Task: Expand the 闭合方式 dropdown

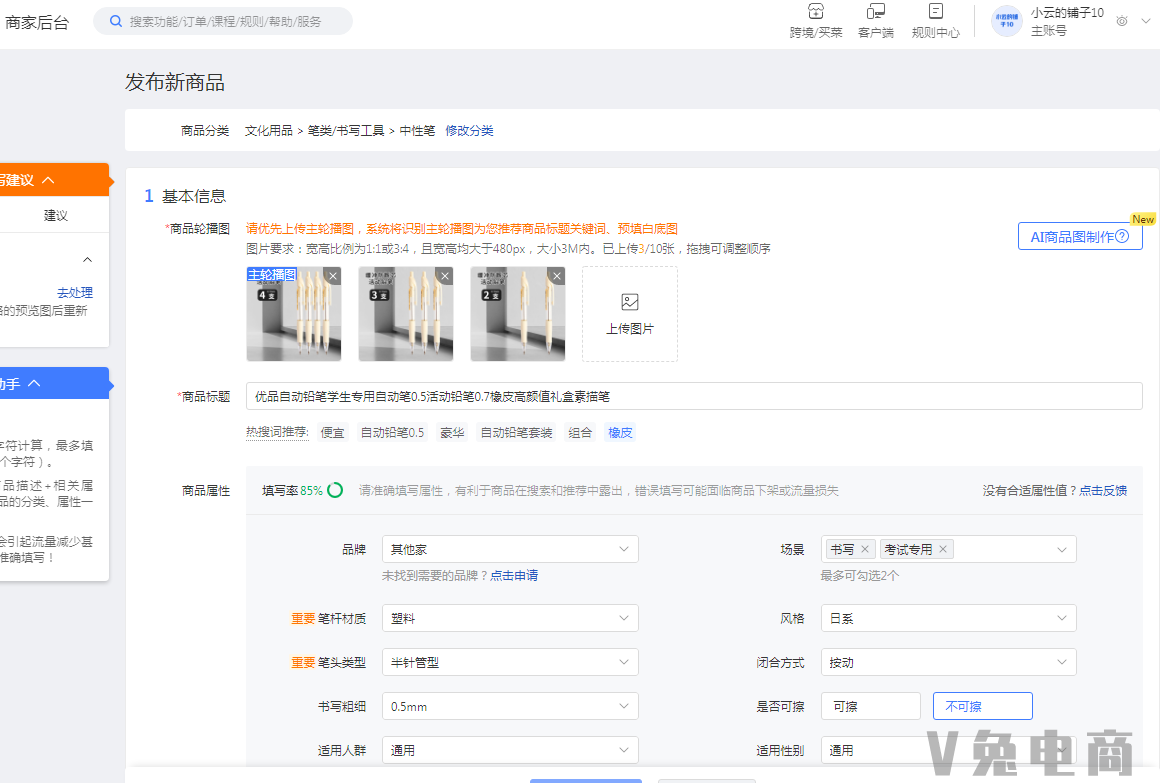Action: point(947,661)
